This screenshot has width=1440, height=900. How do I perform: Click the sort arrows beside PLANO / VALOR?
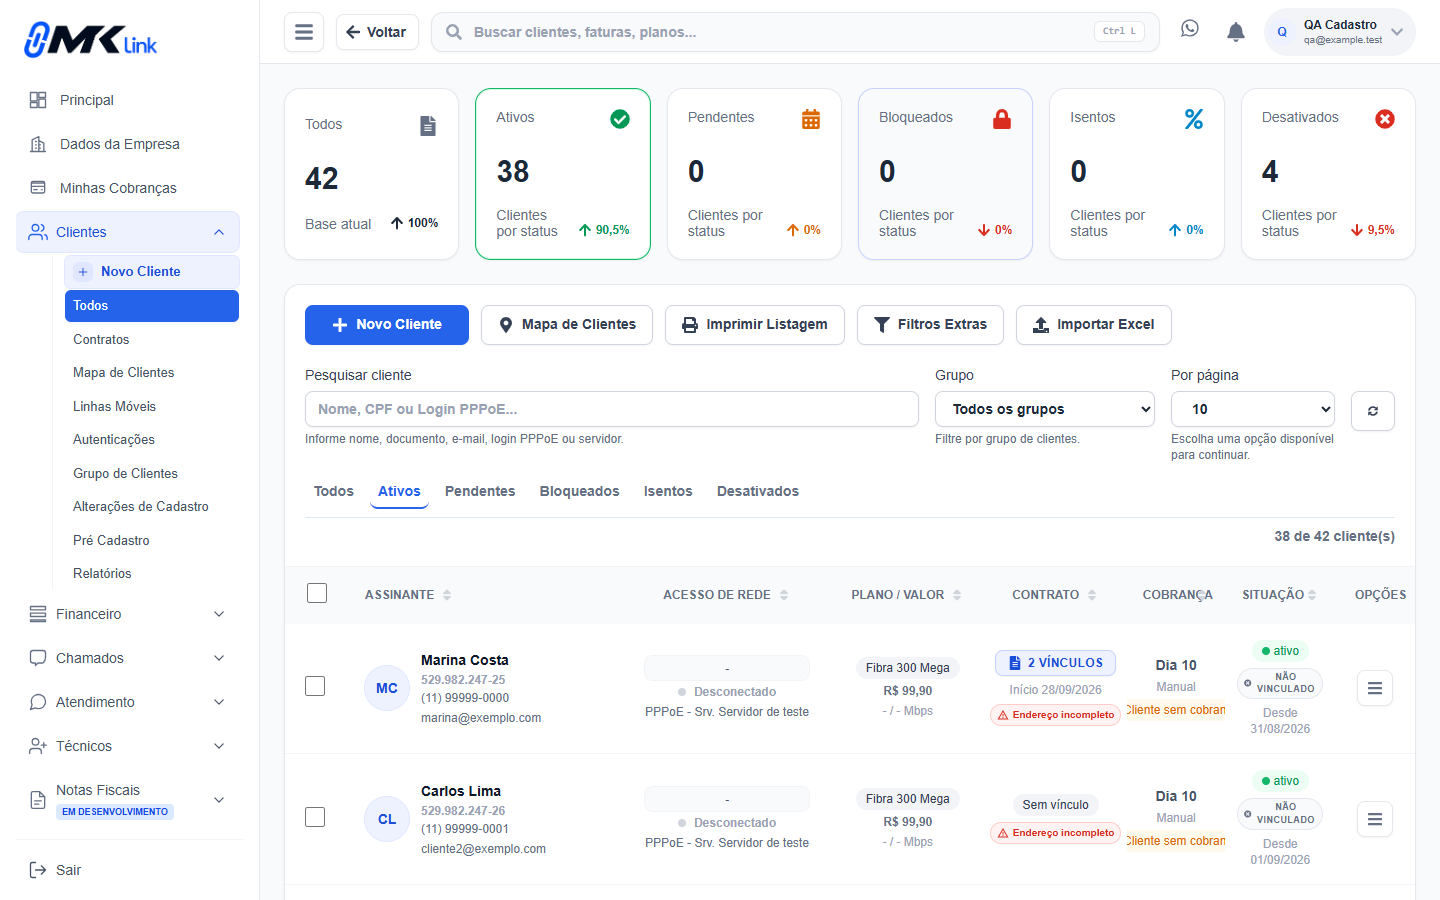pos(957,595)
